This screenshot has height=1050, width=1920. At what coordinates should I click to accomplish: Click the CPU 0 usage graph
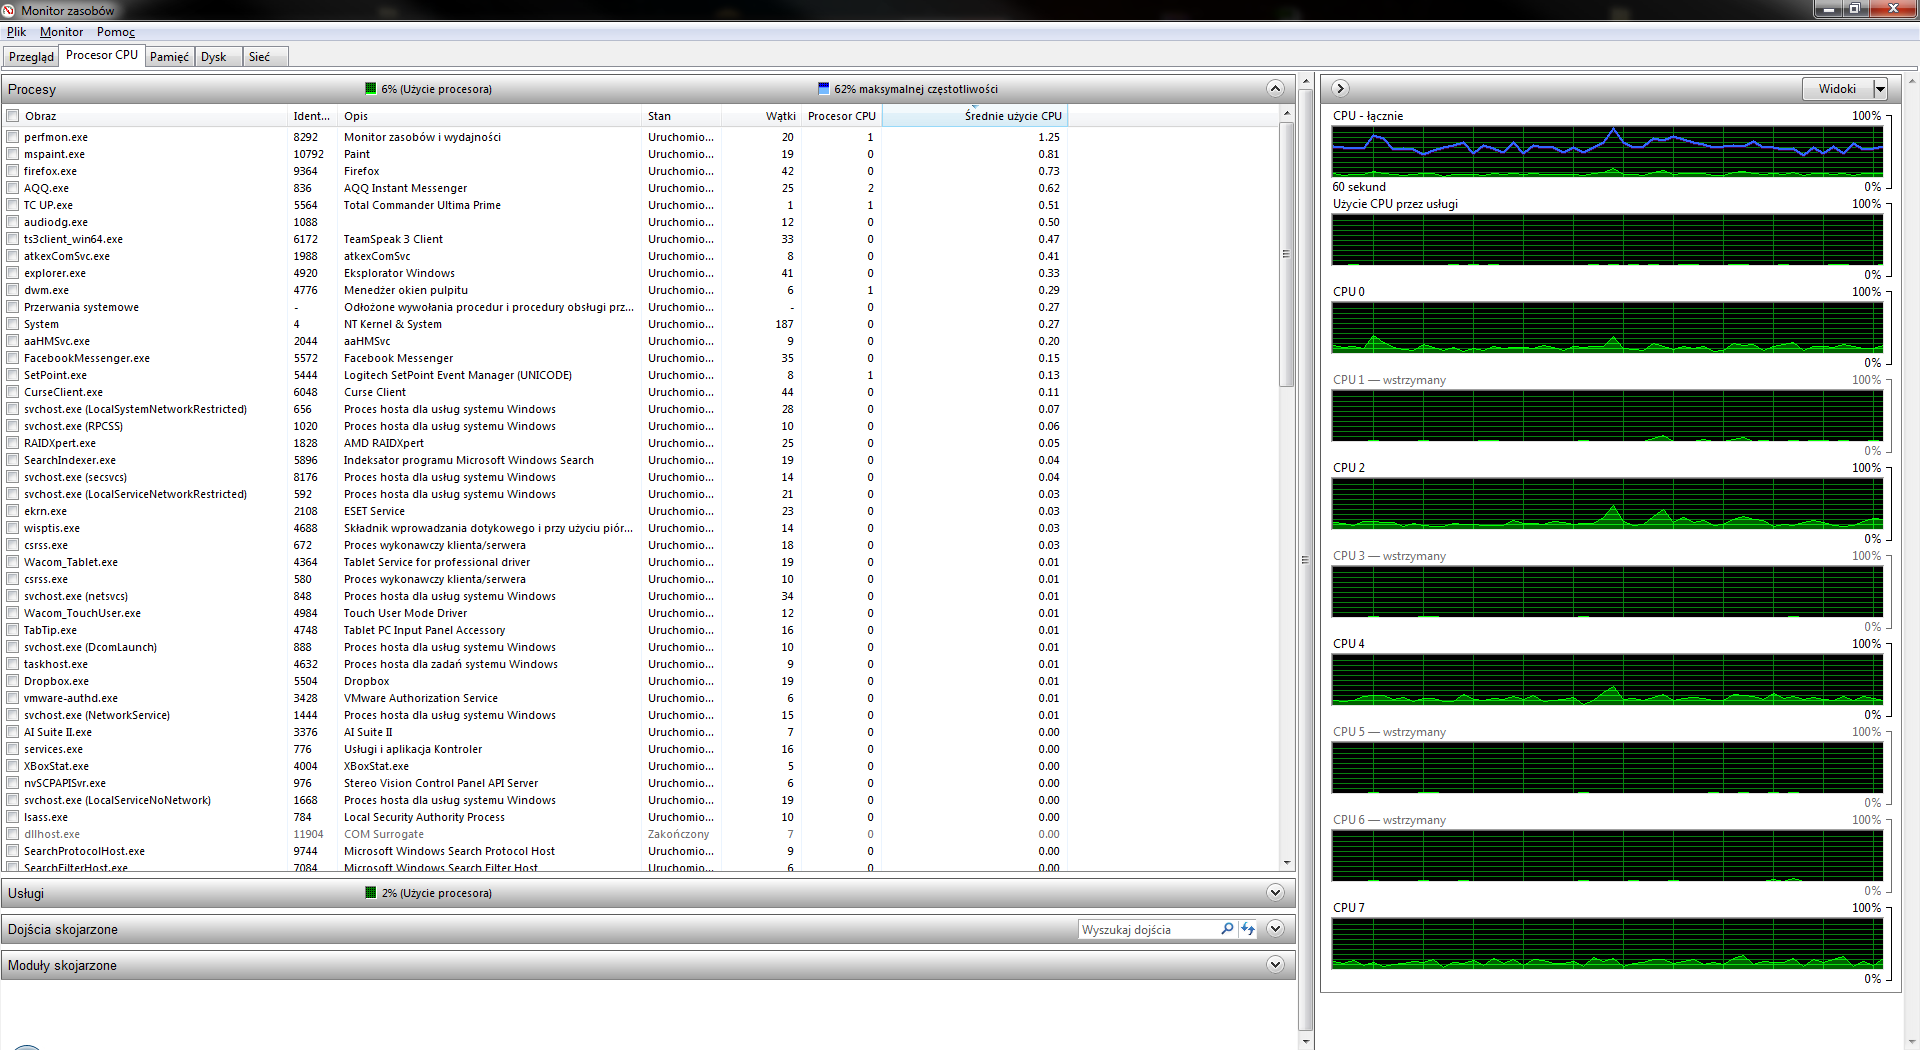(1607, 327)
